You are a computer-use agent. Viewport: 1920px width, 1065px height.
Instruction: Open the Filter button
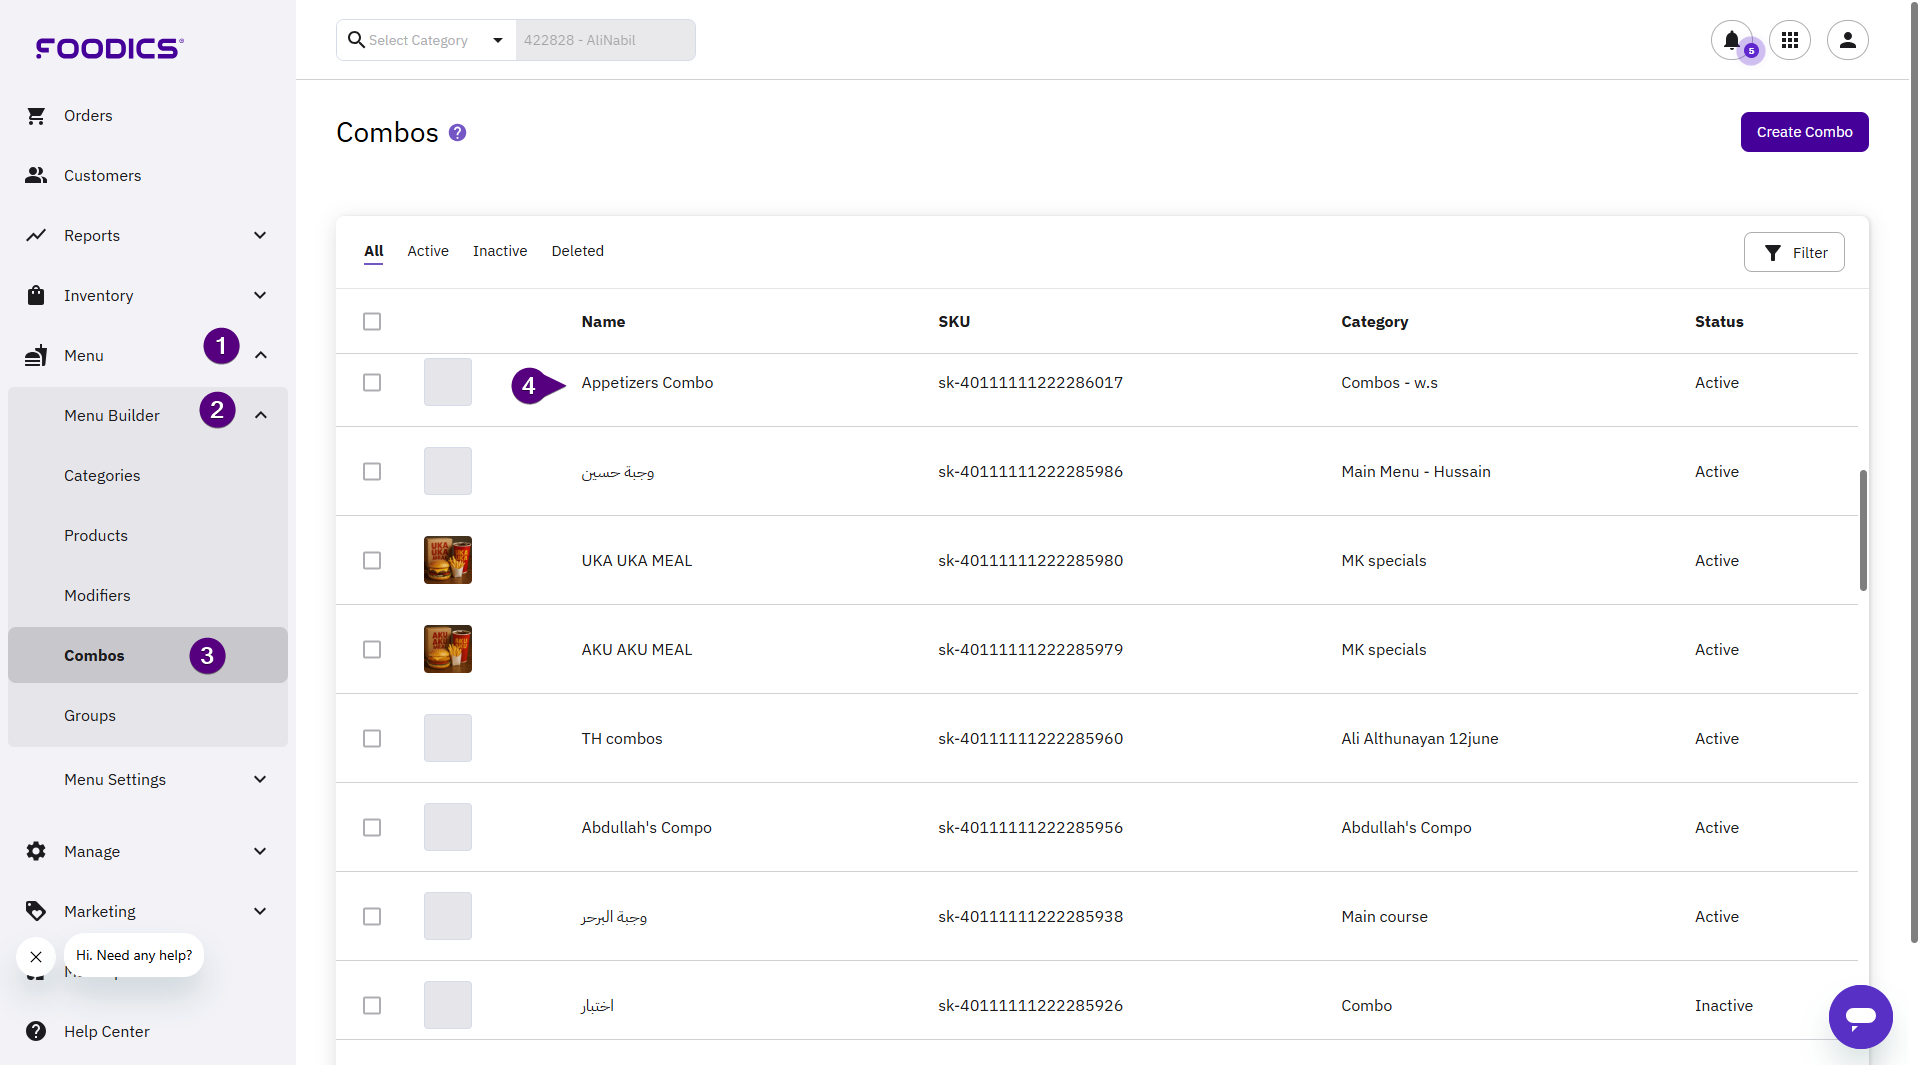(x=1794, y=253)
